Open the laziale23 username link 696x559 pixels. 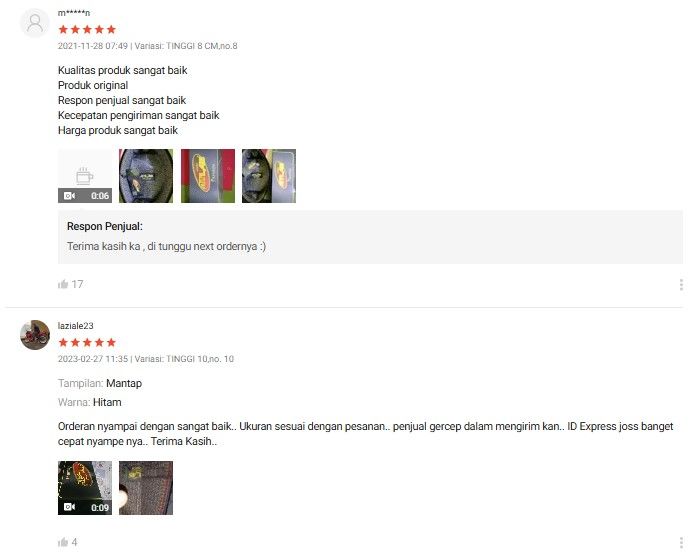(75, 326)
